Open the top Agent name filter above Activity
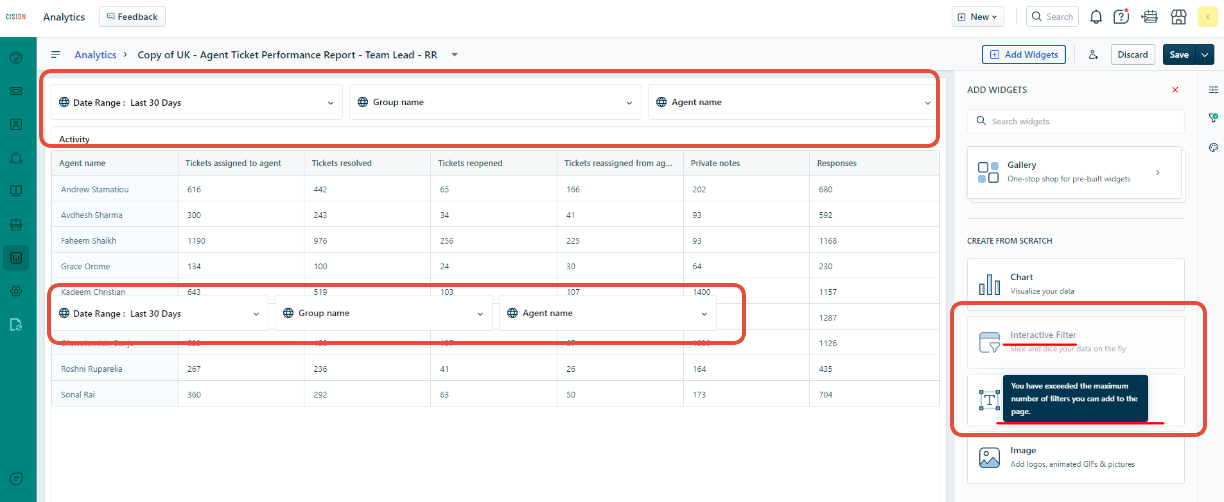 click(x=793, y=102)
